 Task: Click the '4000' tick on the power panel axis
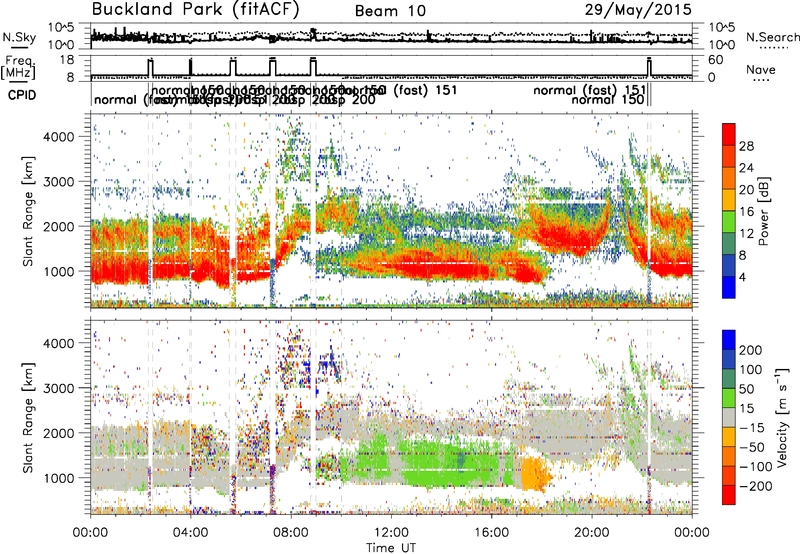click(58, 137)
